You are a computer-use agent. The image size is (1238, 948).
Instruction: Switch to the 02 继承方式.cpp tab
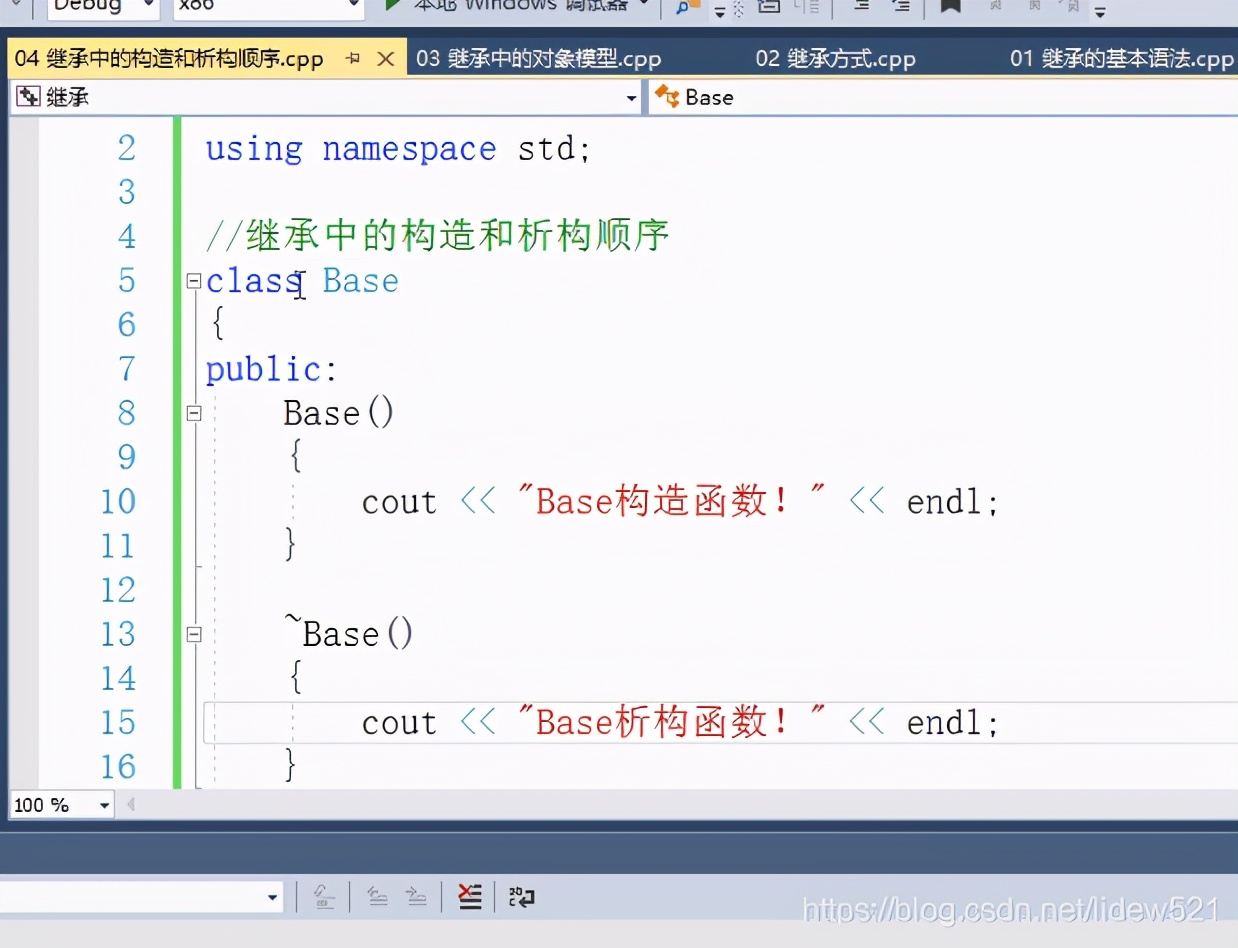coord(838,58)
